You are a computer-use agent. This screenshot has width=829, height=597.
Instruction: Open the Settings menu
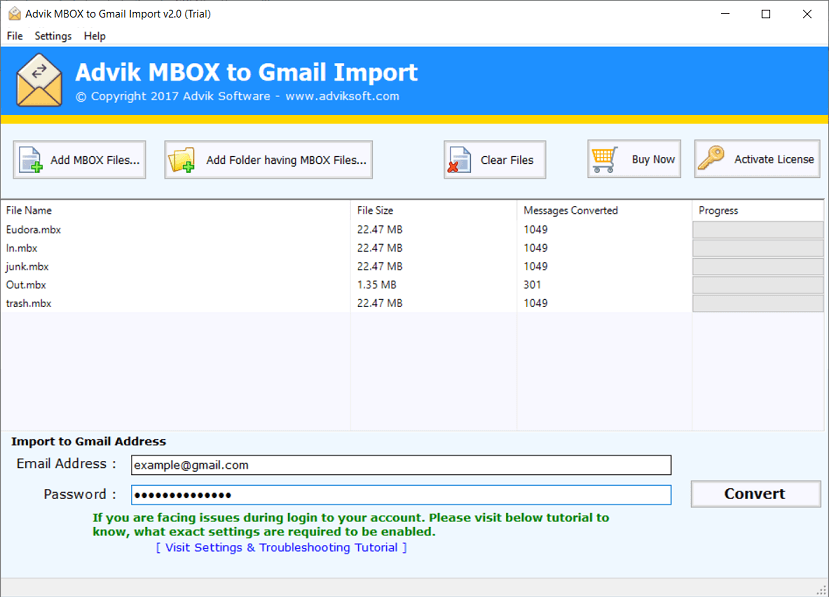coord(53,36)
